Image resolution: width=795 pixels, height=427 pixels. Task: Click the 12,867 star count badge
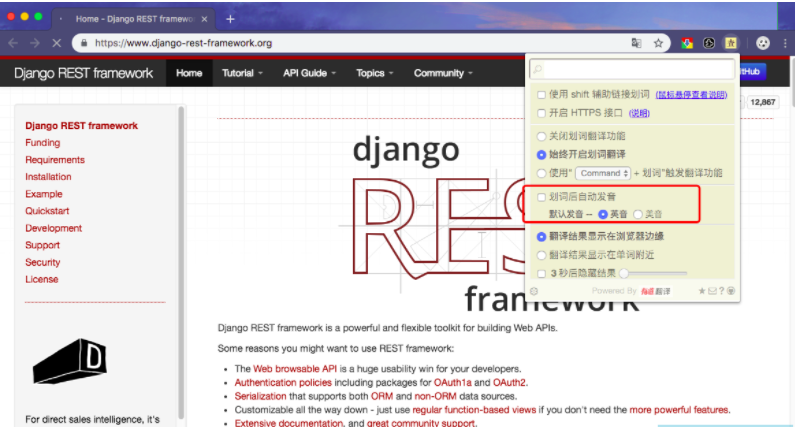(x=763, y=102)
